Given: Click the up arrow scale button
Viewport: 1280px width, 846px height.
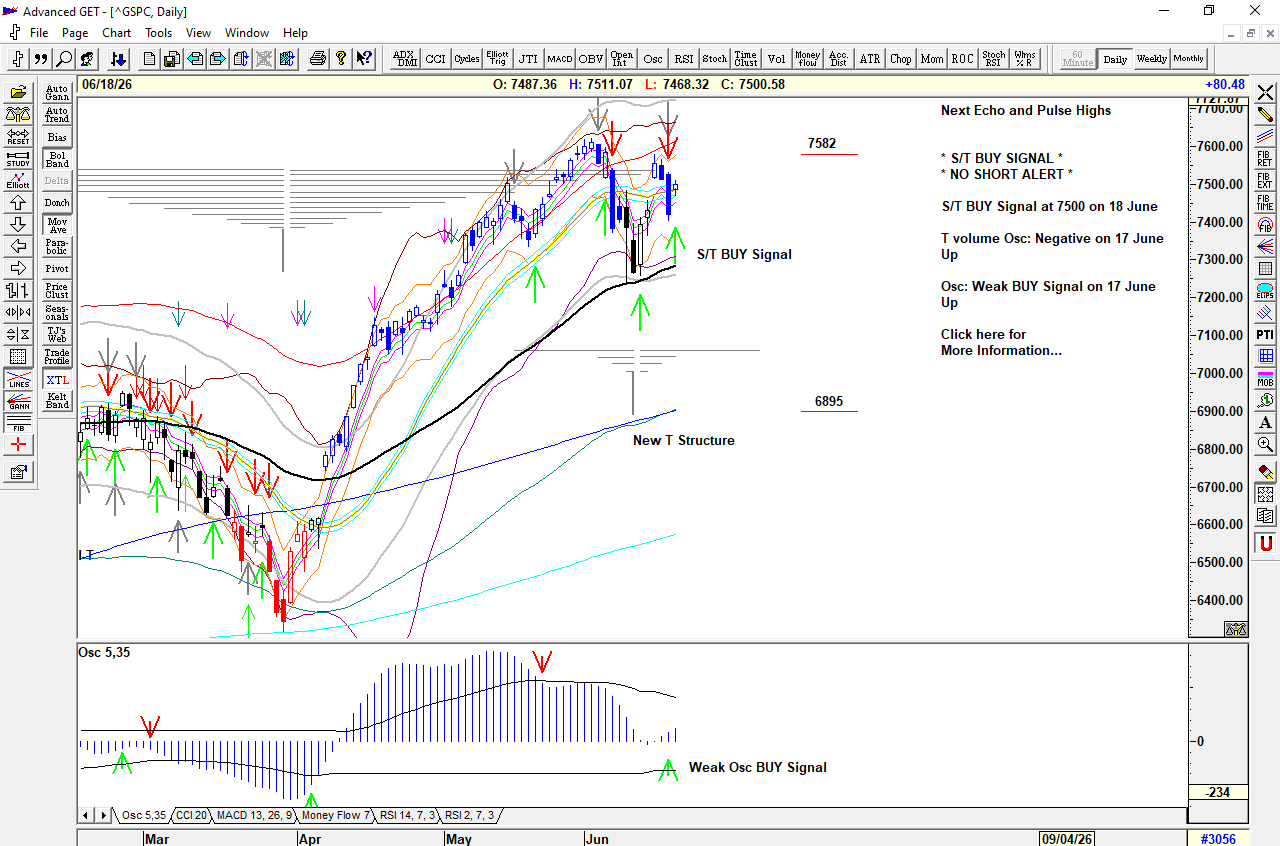Looking at the screenshot, I should pyautogui.click(x=18, y=203).
